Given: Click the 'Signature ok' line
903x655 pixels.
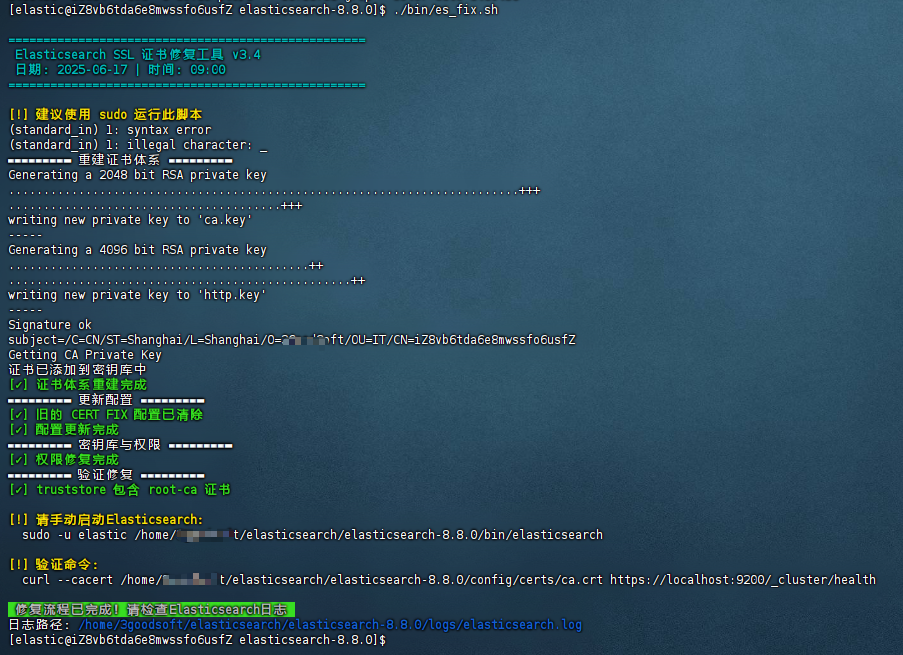Looking at the screenshot, I should coord(50,324).
